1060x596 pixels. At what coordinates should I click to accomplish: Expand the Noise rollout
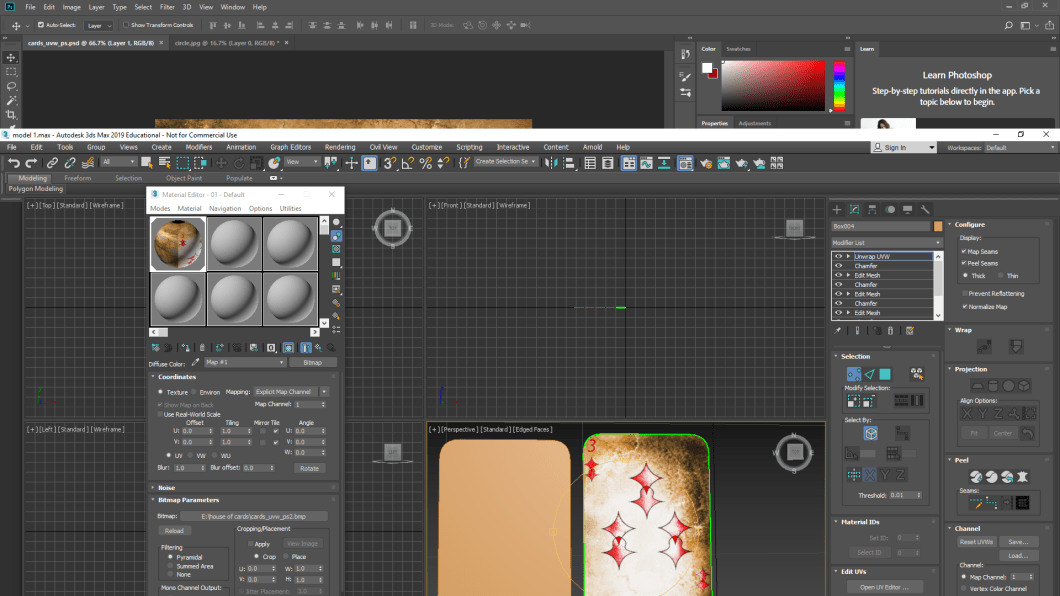pos(166,487)
